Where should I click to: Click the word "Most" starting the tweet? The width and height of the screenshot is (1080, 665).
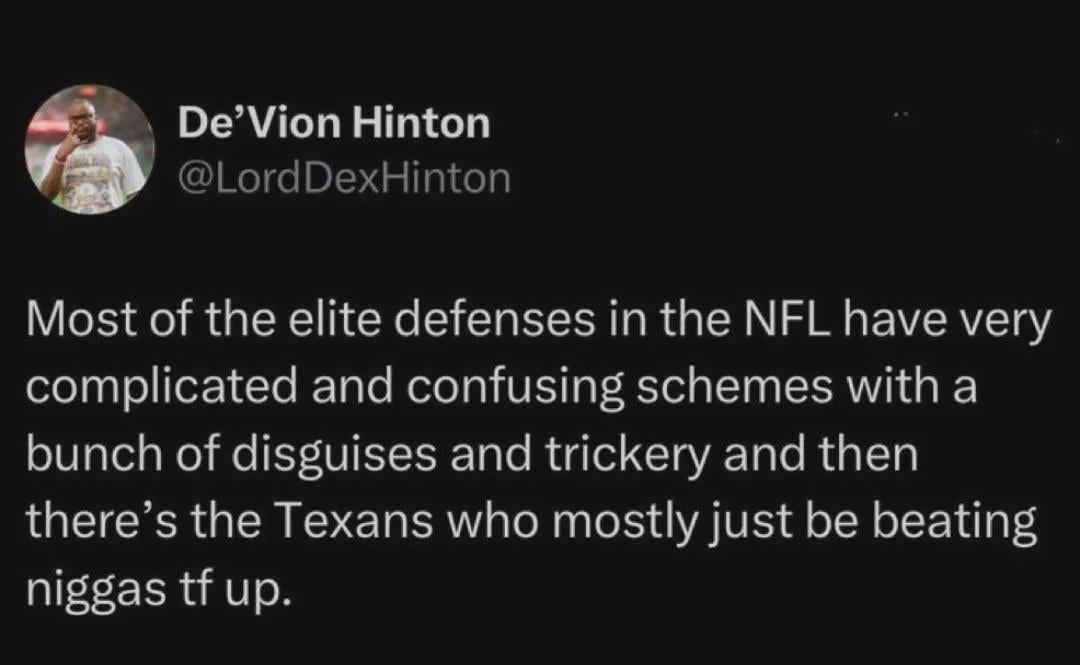point(74,324)
